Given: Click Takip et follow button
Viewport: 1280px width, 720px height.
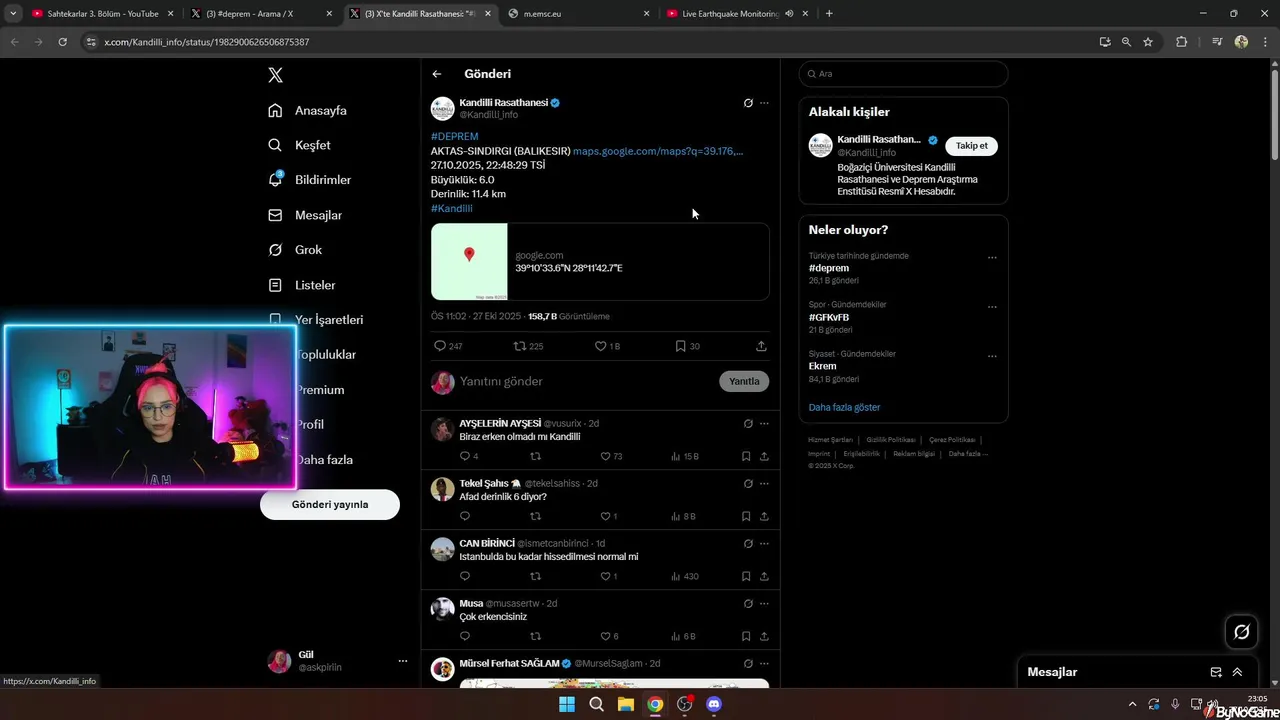Looking at the screenshot, I should click(x=971, y=146).
